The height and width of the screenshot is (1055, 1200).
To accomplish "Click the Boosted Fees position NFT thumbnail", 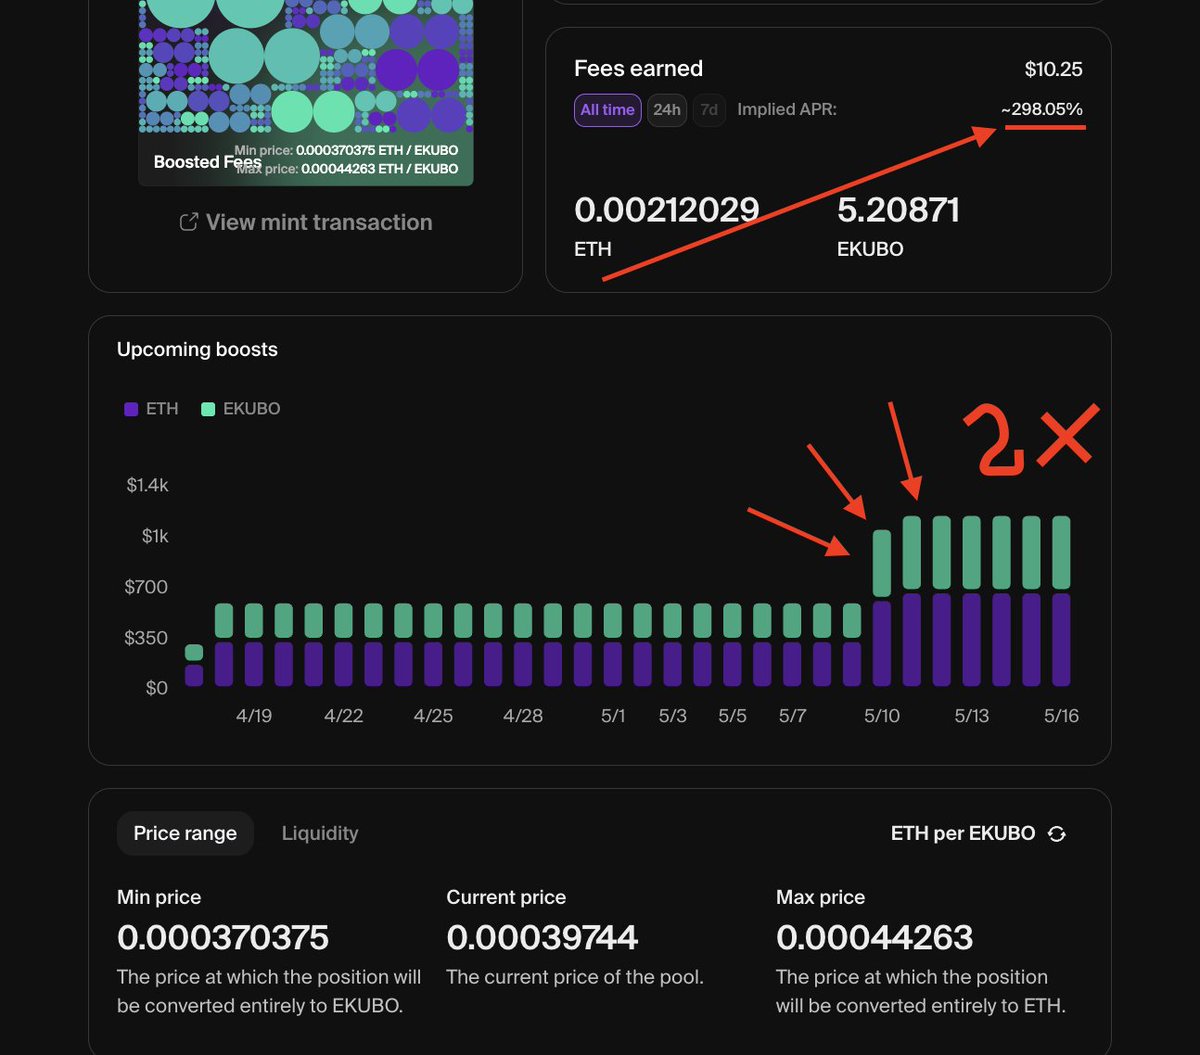I will 306,92.
